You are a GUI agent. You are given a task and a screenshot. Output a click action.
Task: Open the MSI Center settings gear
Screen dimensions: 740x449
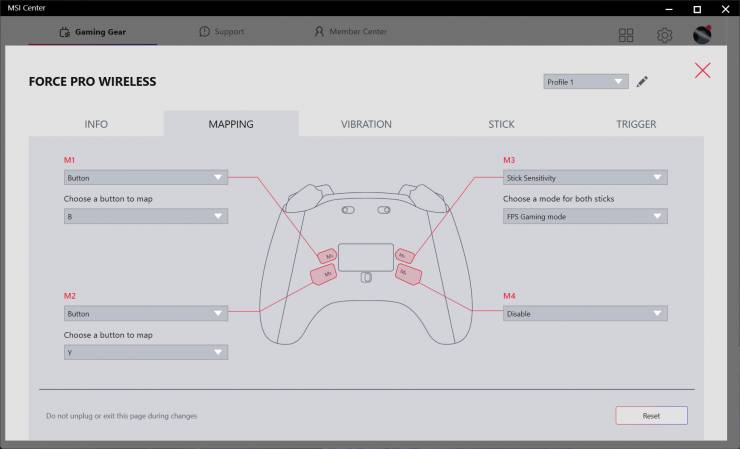click(x=664, y=35)
